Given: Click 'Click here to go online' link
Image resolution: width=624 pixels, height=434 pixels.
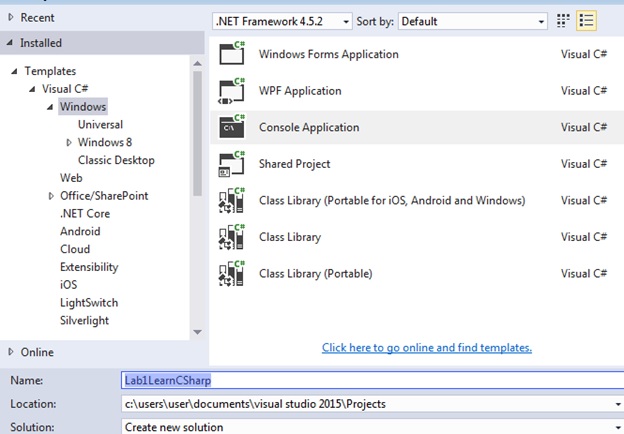Looking at the screenshot, I should coord(427,348).
